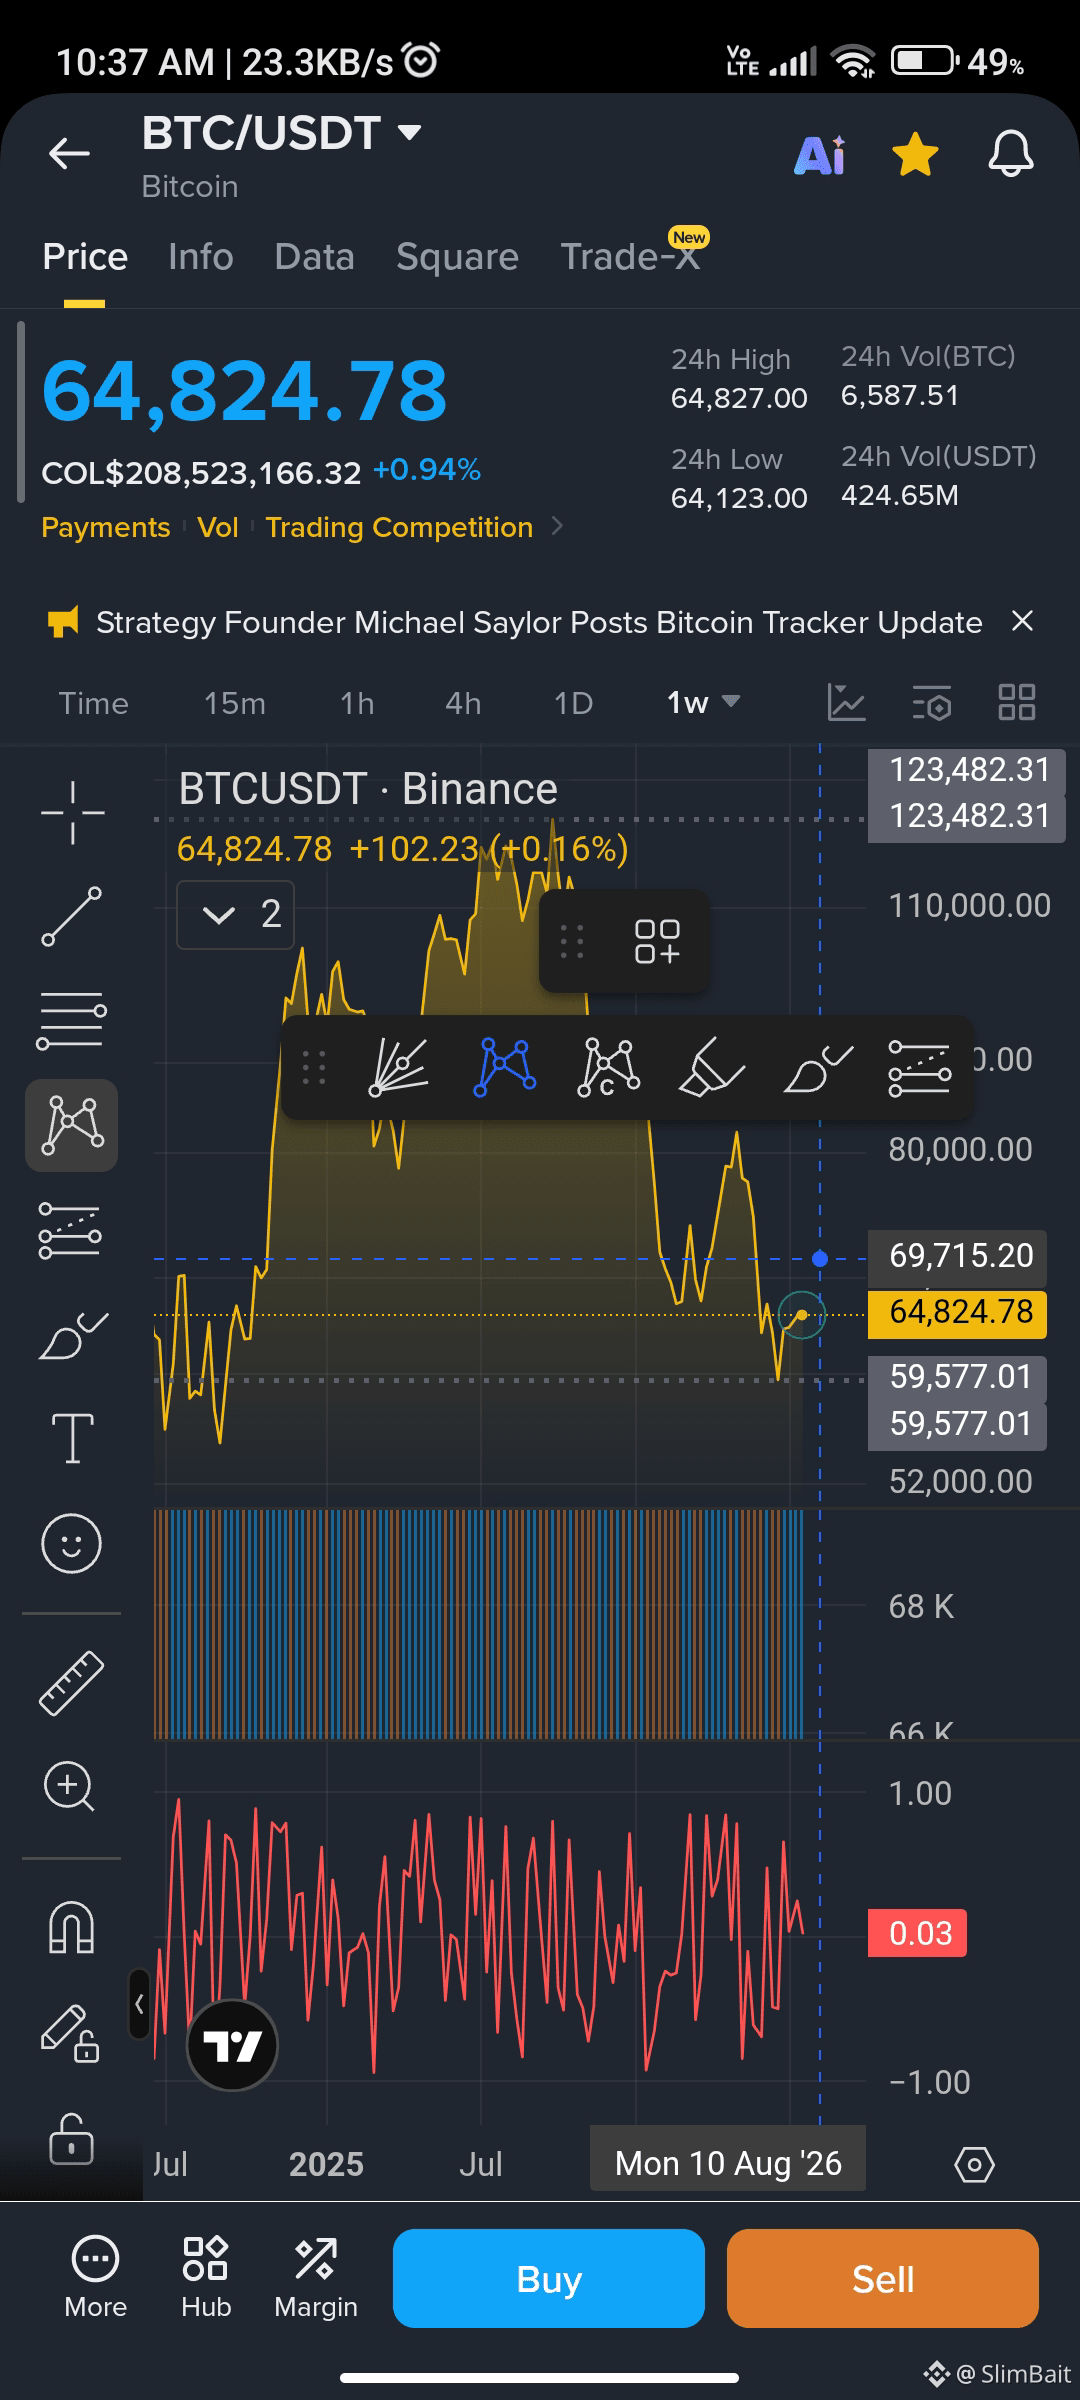This screenshot has width=1080, height=2400.
Task: Tap the Buy button
Action: click(x=549, y=2279)
